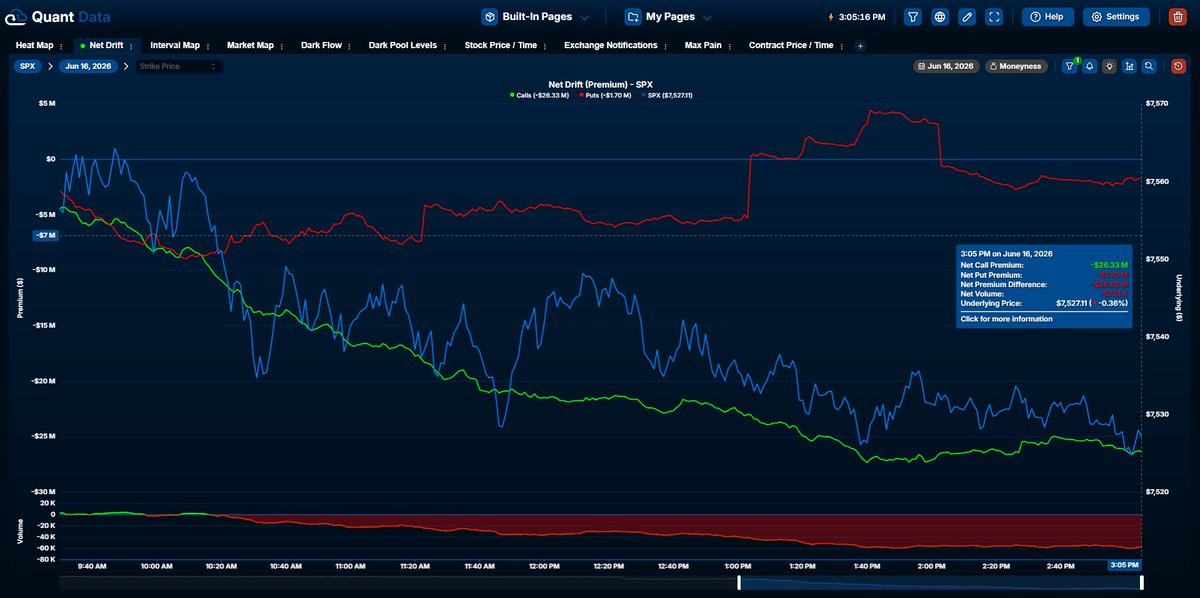Toggle the Calls series in legend
Viewport: 1200px width, 598px height.
point(539,95)
